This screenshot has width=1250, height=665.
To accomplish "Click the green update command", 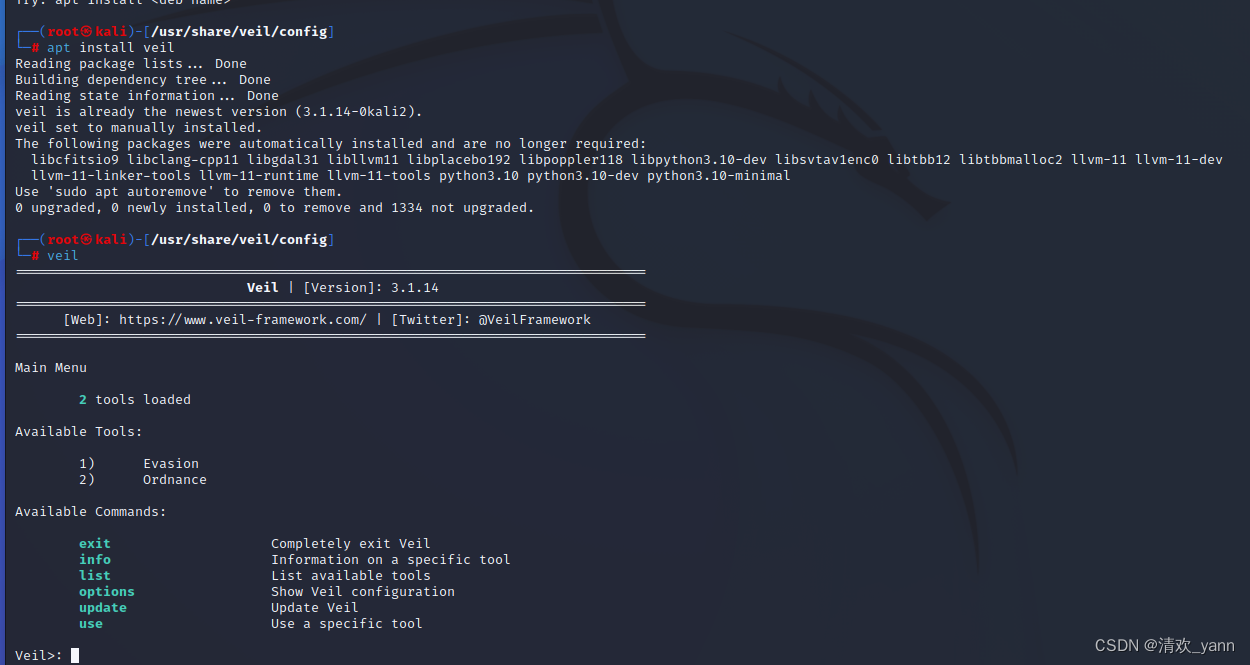I will pyautogui.click(x=103, y=608).
